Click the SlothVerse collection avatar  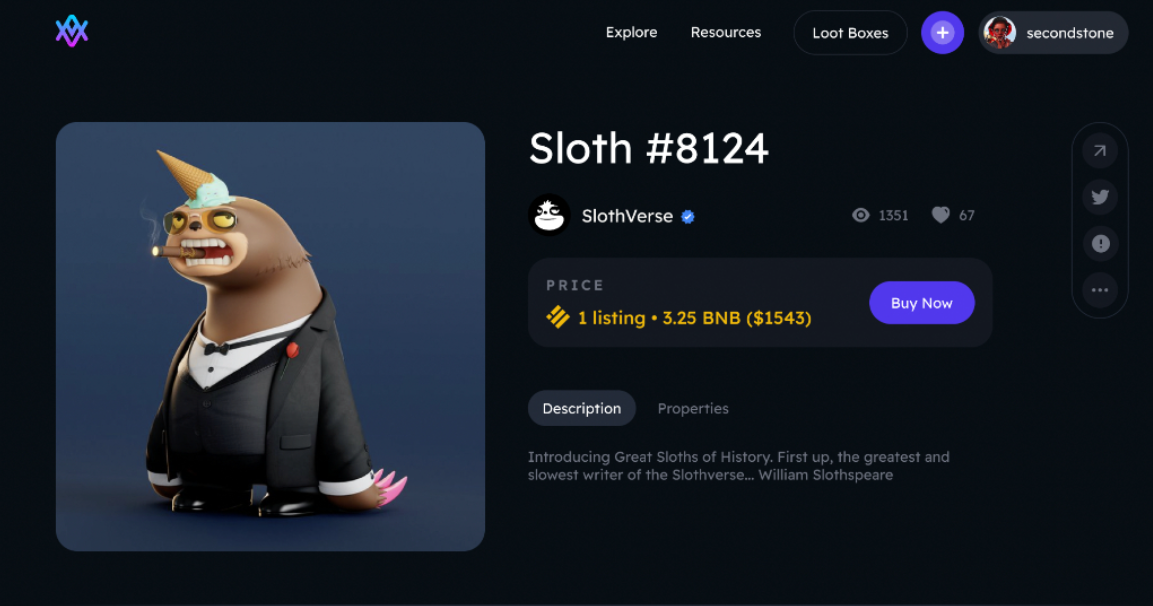(x=549, y=215)
